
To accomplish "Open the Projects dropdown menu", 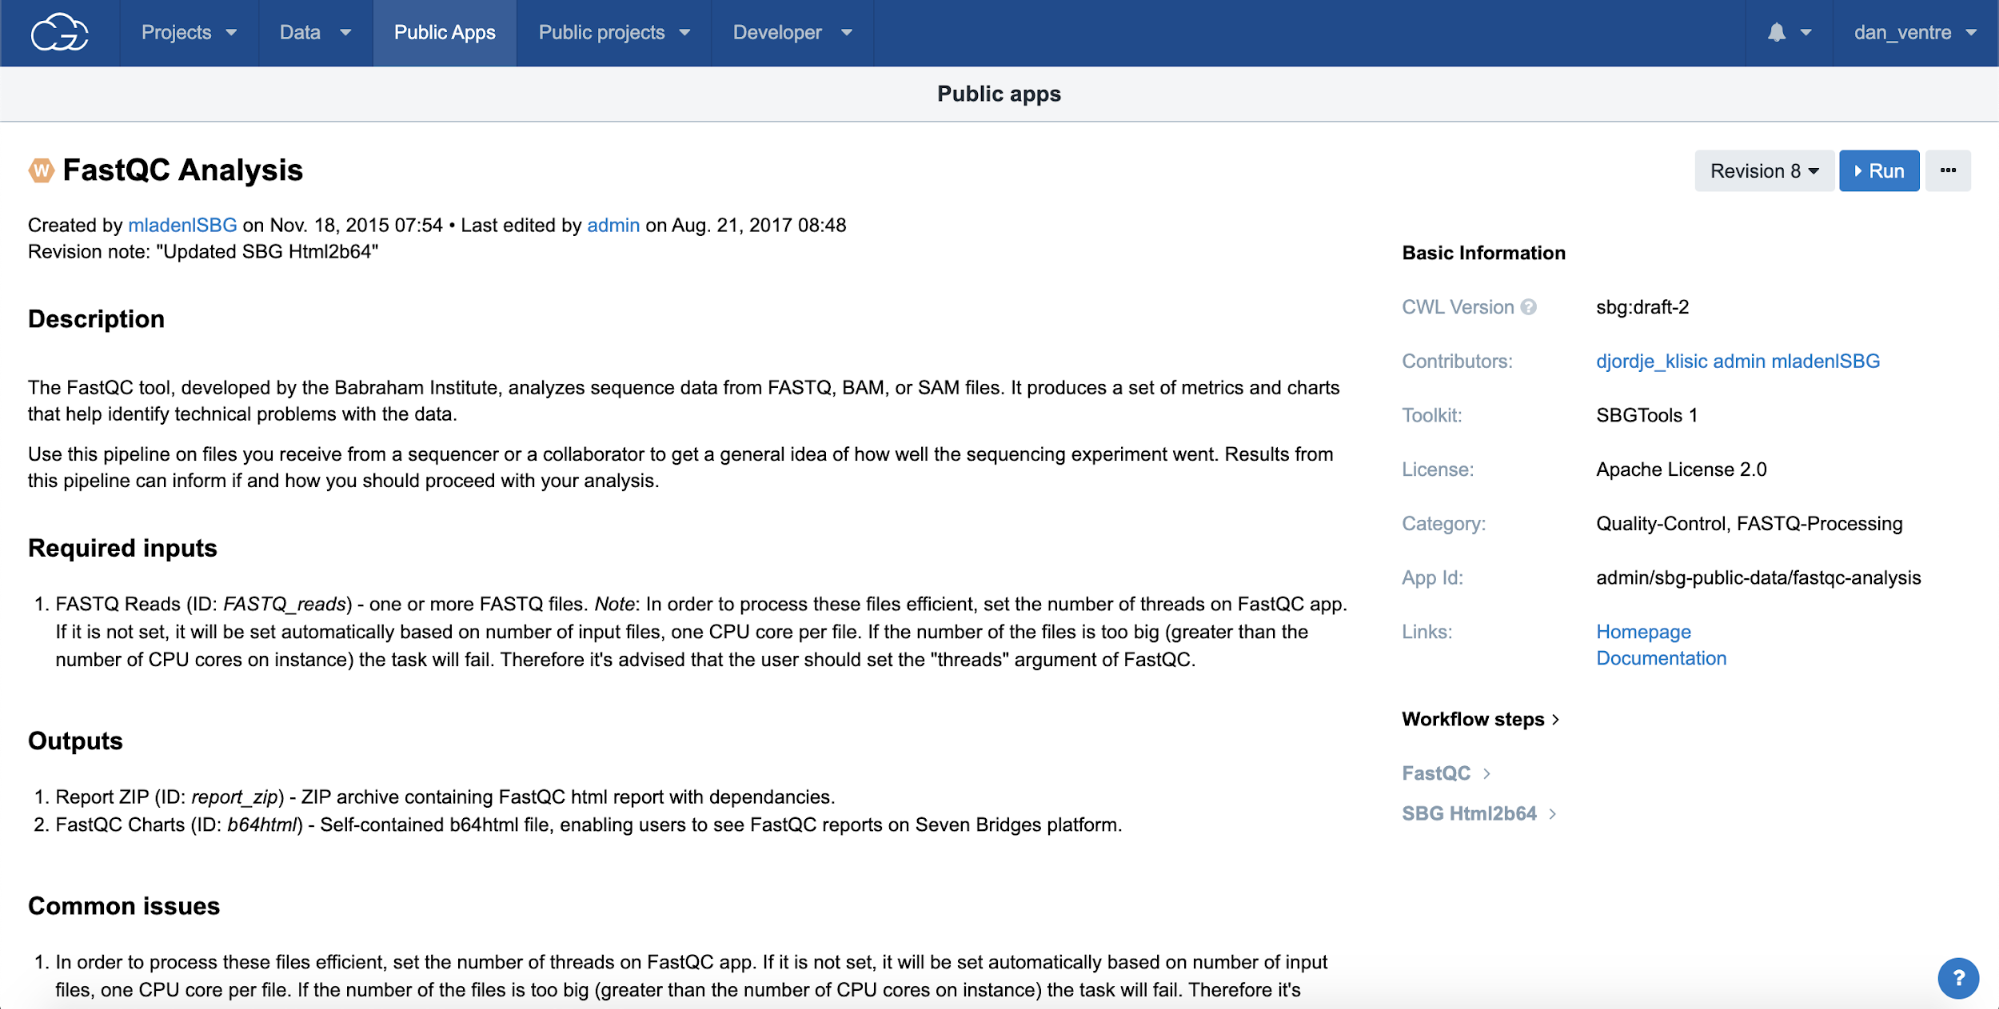I will tap(188, 33).
